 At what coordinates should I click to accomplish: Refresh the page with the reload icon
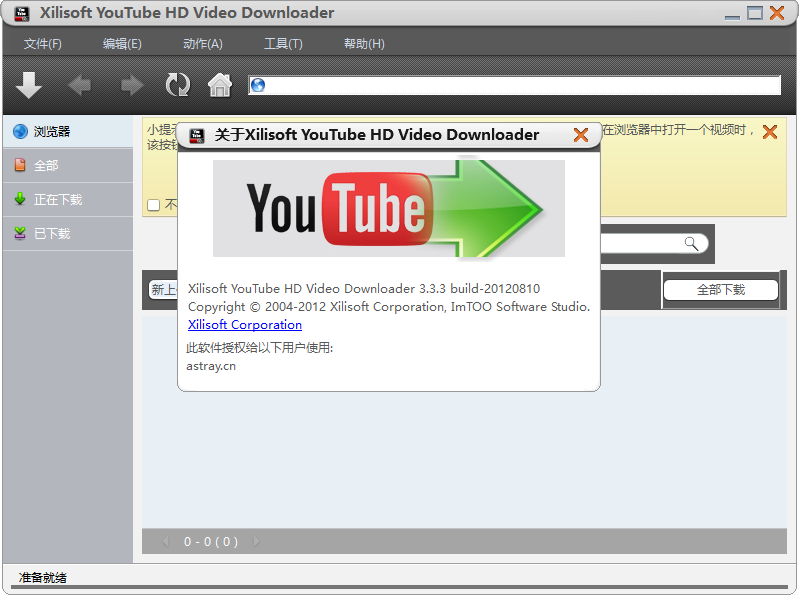coord(177,85)
